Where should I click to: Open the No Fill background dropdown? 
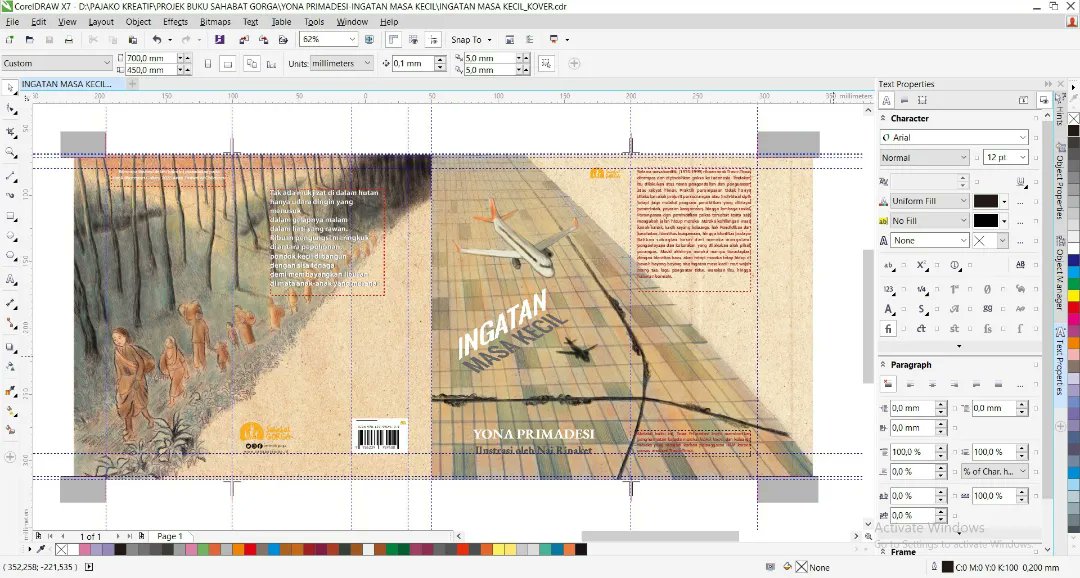[963, 221]
